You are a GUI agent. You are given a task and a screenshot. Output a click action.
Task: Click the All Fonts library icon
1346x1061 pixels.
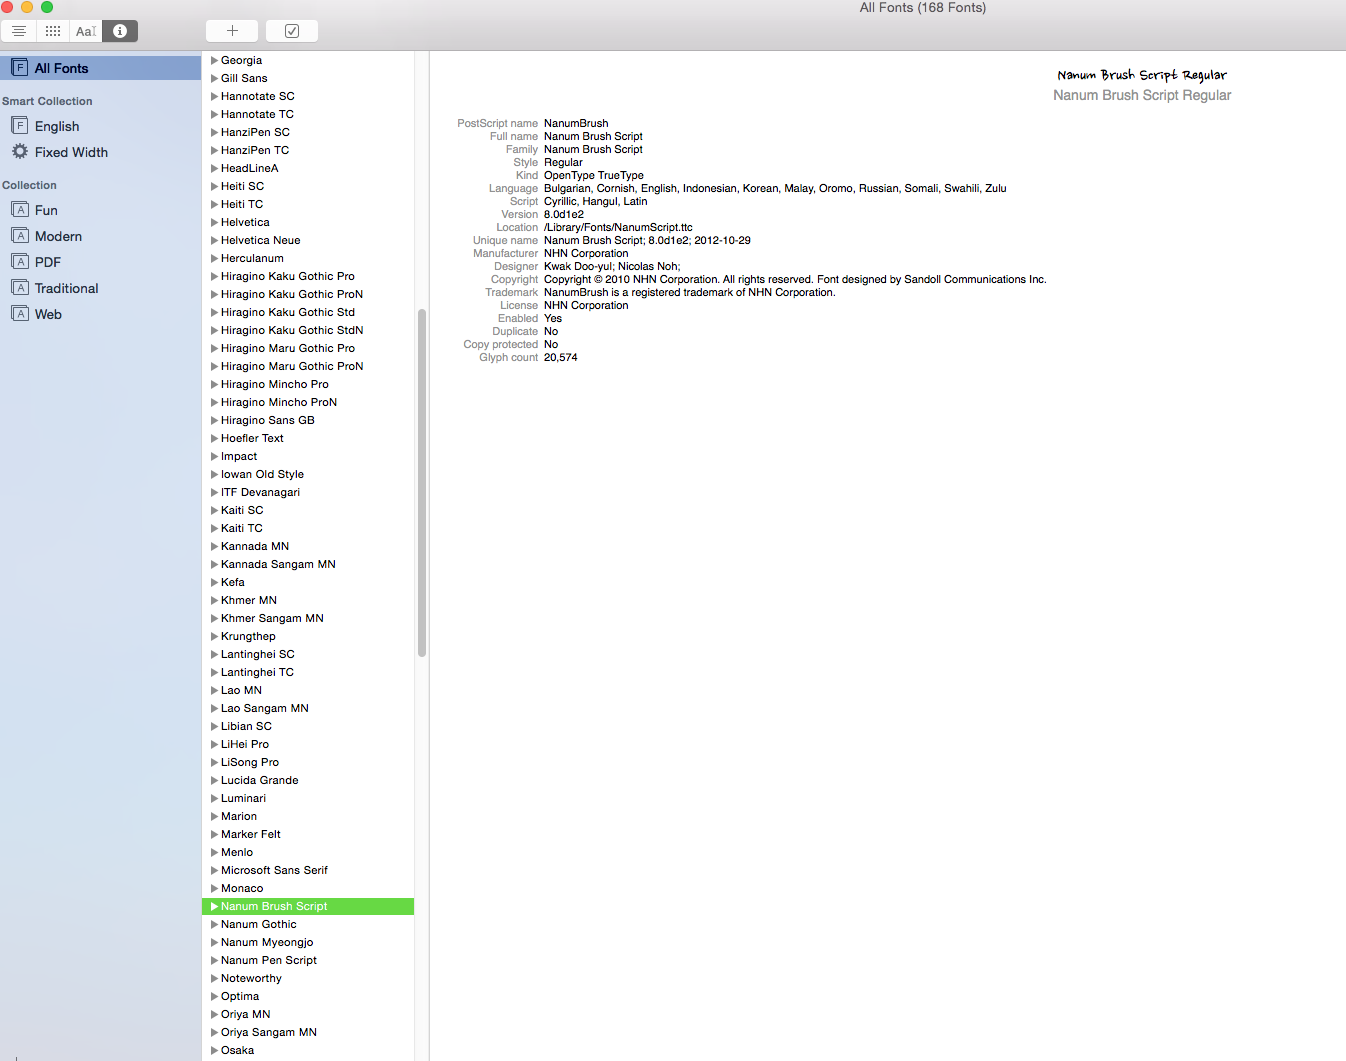point(20,68)
